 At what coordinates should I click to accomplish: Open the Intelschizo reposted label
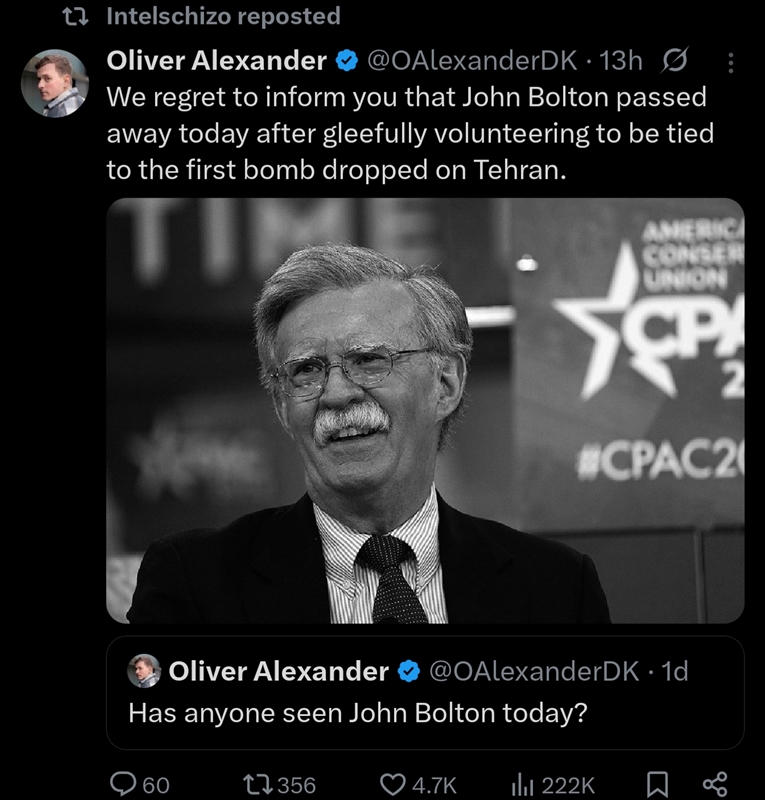(x=223, y=16)
